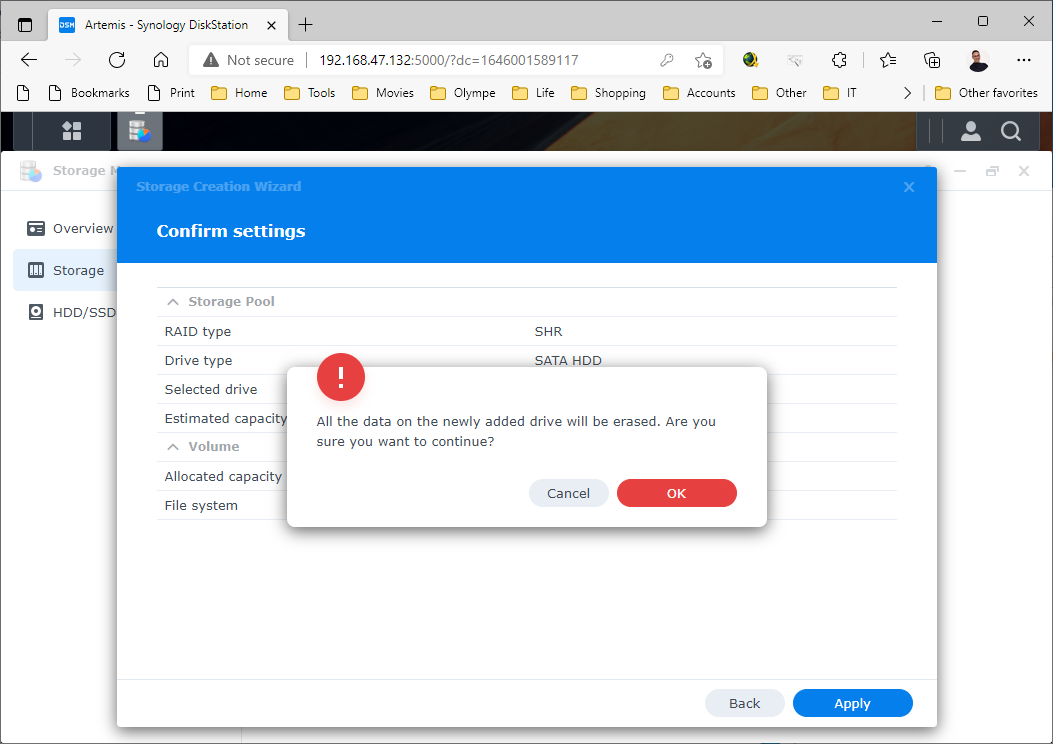The image size is (1053, 744).
Task: Click the Storage Manager taskbar icon
Action: (x=140, y=130)
